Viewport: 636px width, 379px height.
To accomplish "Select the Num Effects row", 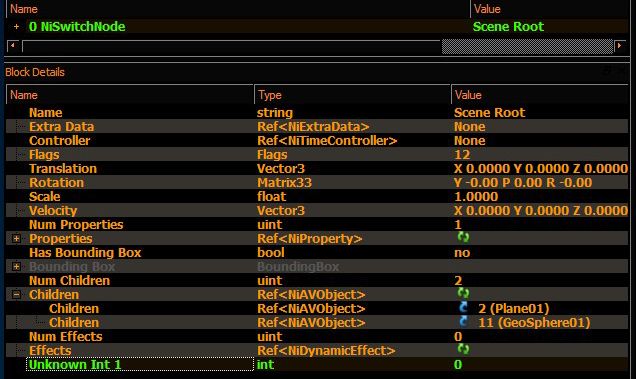I will click(x=317, y=336).
